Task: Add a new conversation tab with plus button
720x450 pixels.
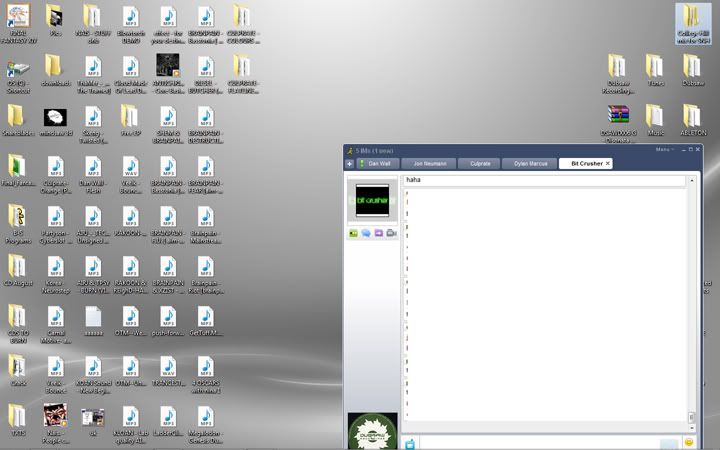Action: click(x=349, y=164)
